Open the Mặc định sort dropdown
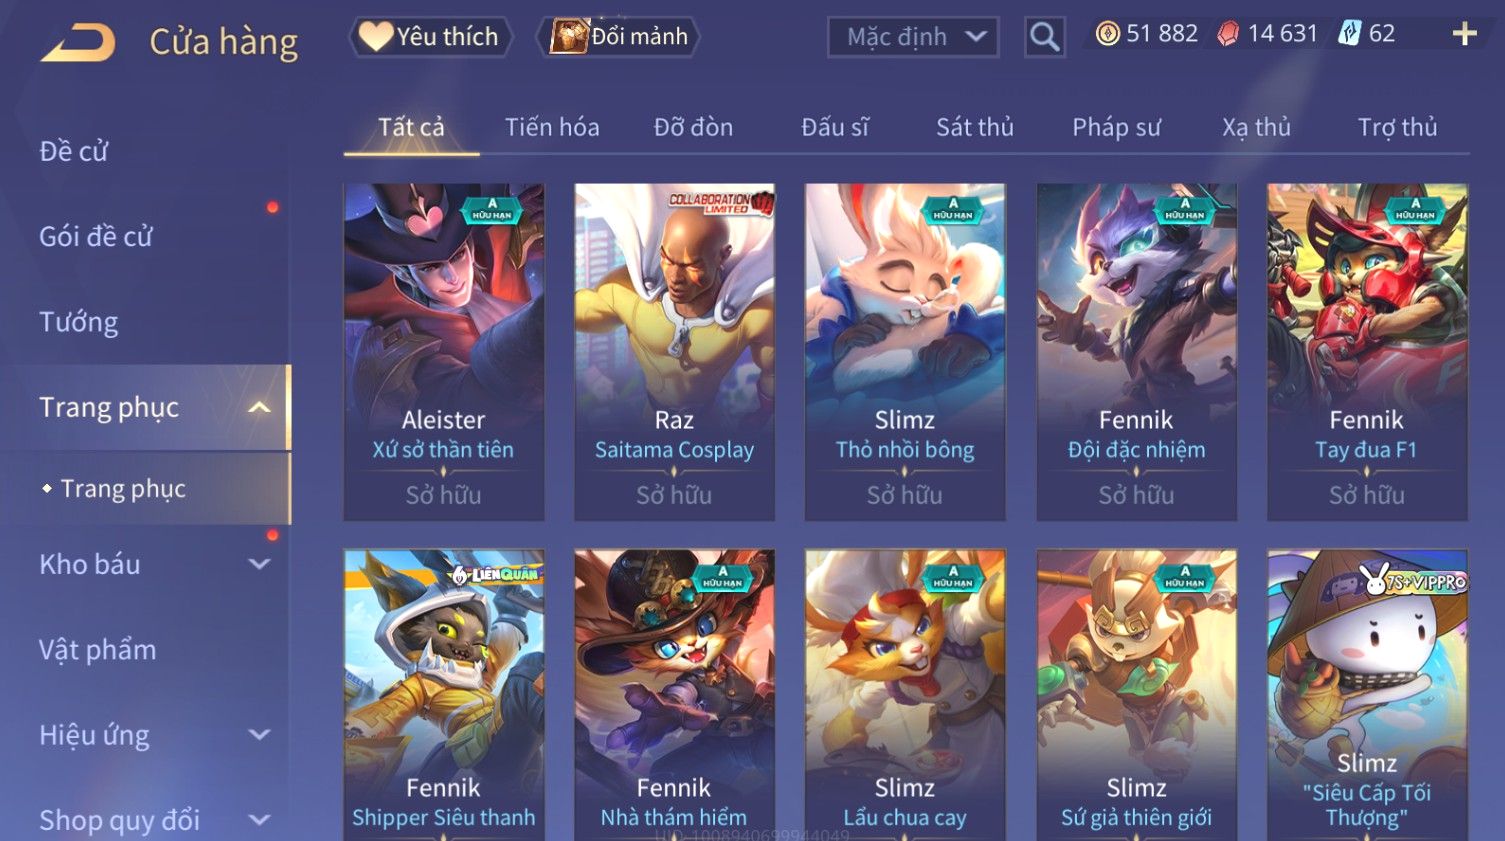The height and width of the screenshot is (841, 1505). point(913,37)
